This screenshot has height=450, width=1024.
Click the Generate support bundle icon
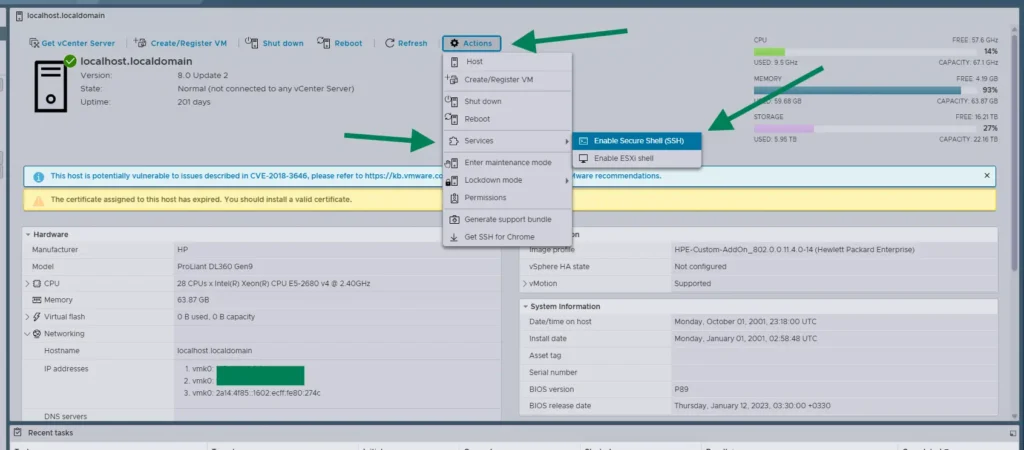[x=454, y=219]
